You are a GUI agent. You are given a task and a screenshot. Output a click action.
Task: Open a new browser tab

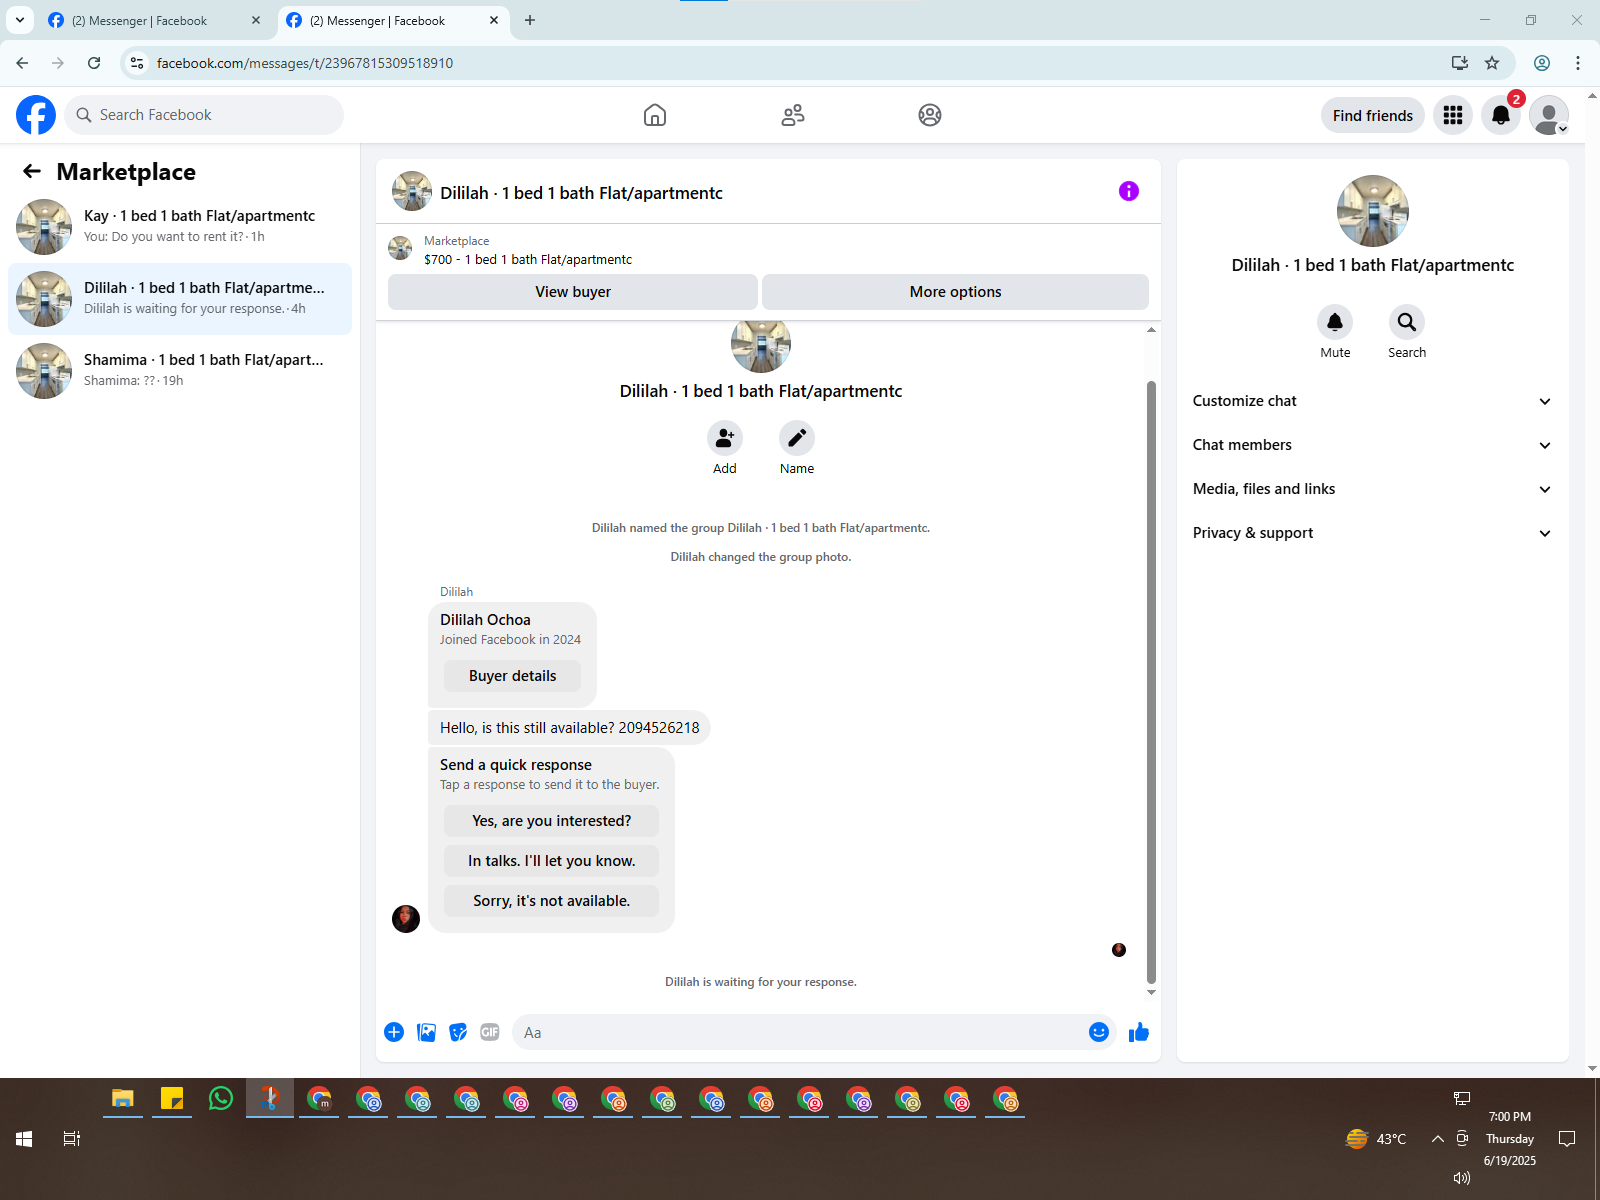point(530,20)
